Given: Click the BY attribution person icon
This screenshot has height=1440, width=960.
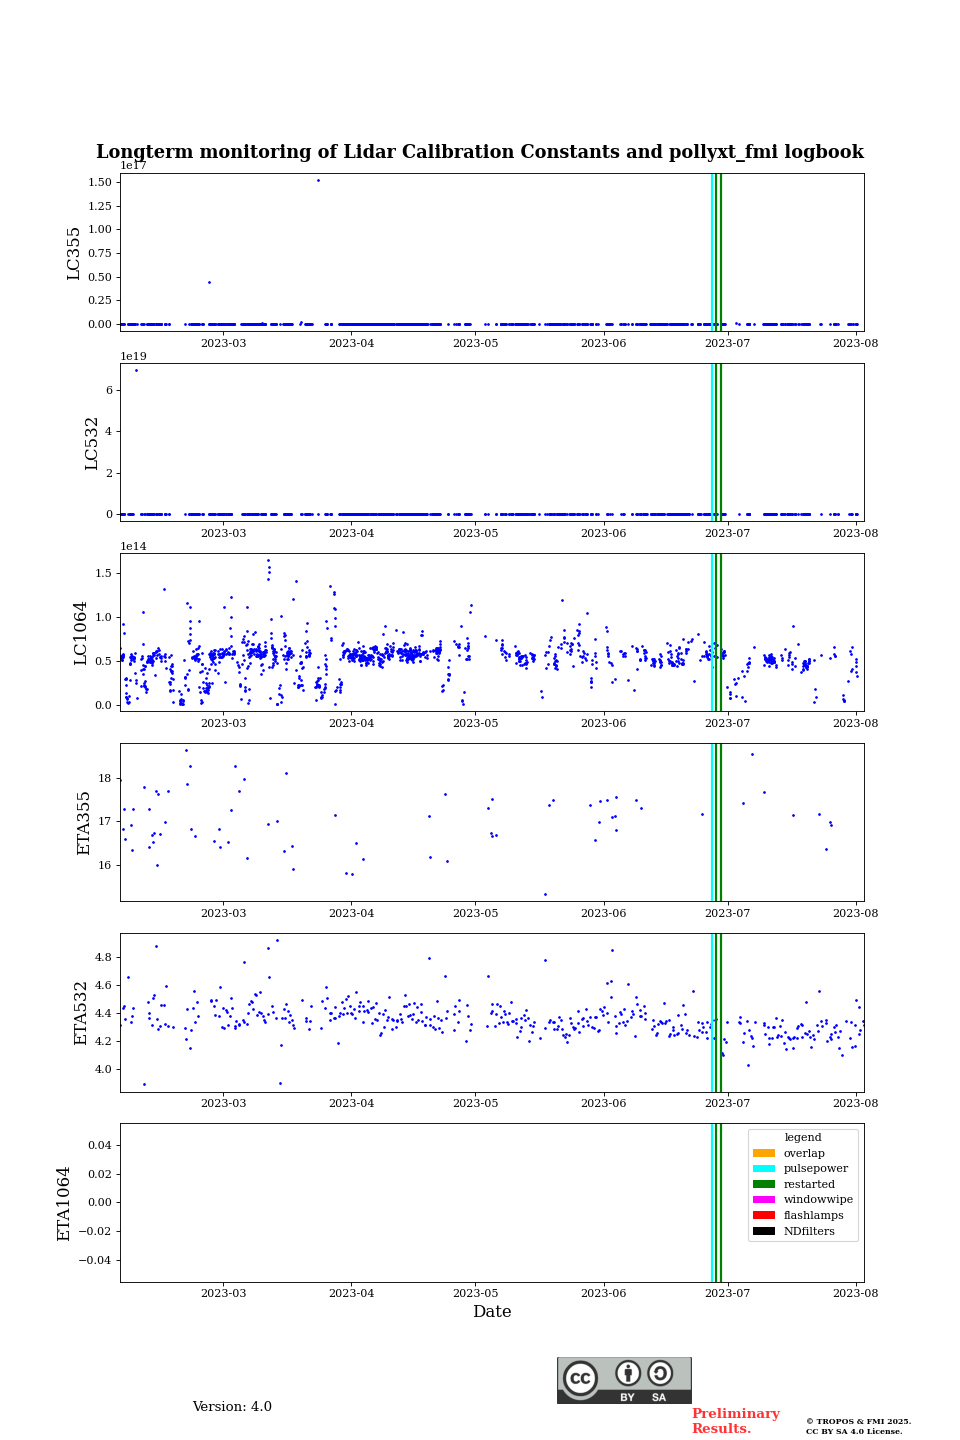Looking at the screenshot, I should pos(628,1374).
